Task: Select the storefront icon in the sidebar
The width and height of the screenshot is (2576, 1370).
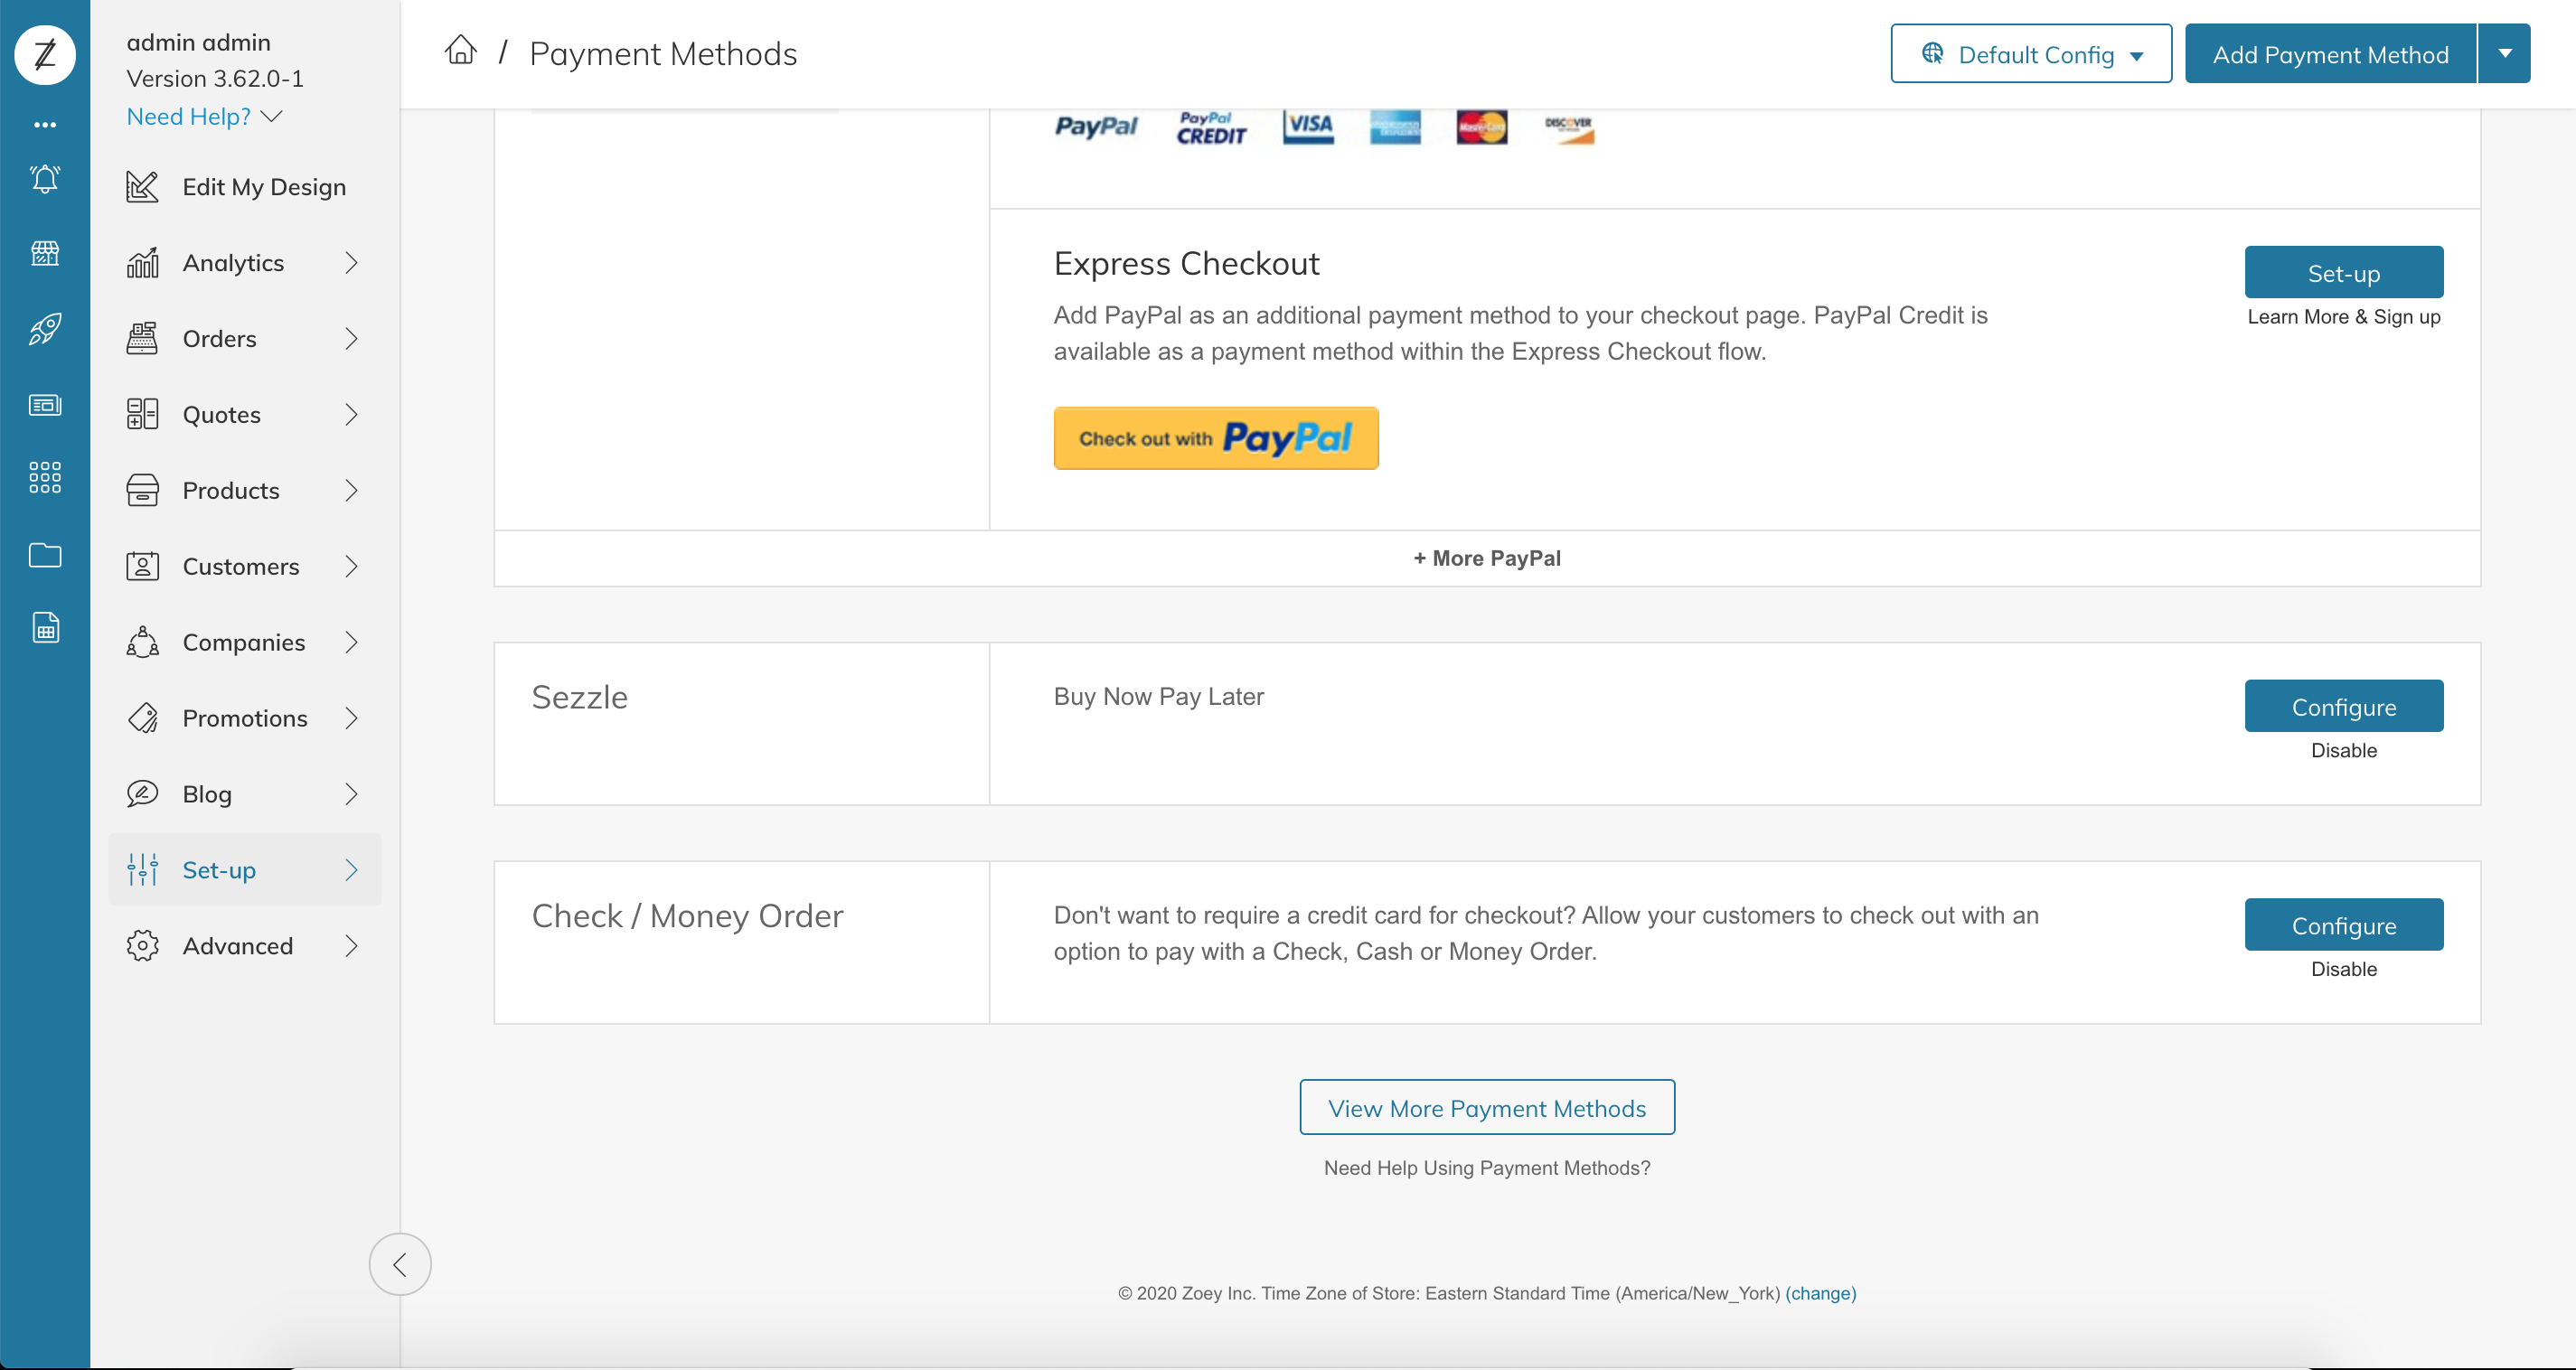Action: (45, 253)
